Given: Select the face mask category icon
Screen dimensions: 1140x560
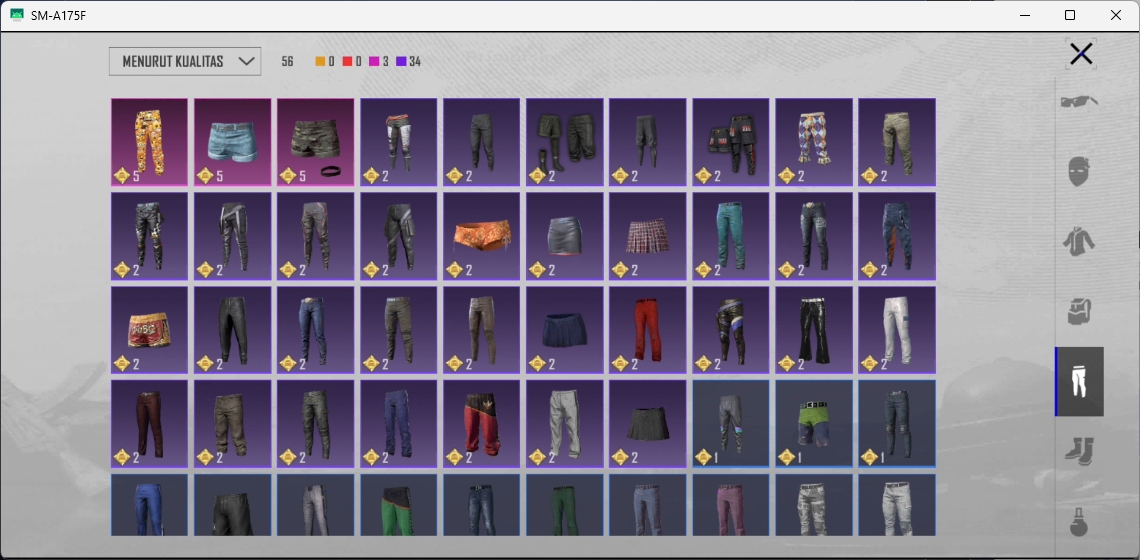Looking at the screenshot, I should click(1079, 172).
